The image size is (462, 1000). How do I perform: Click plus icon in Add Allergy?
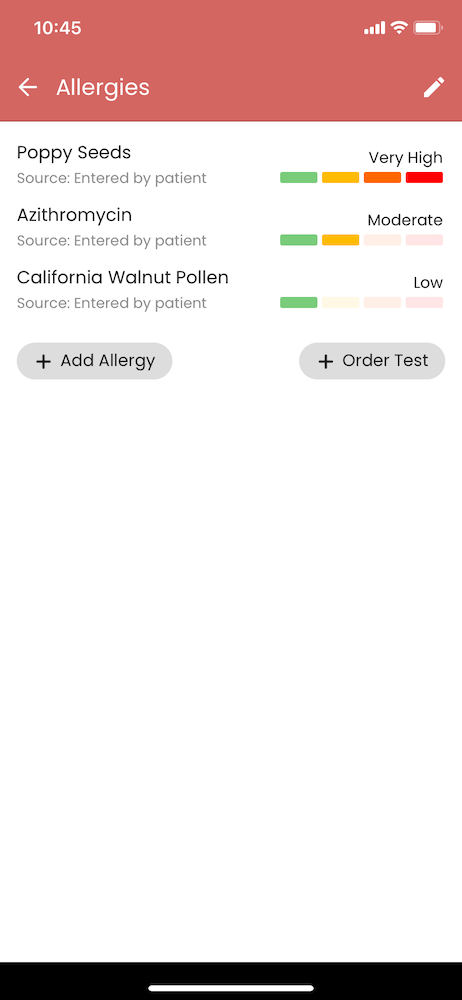click(x=43, y=362)
